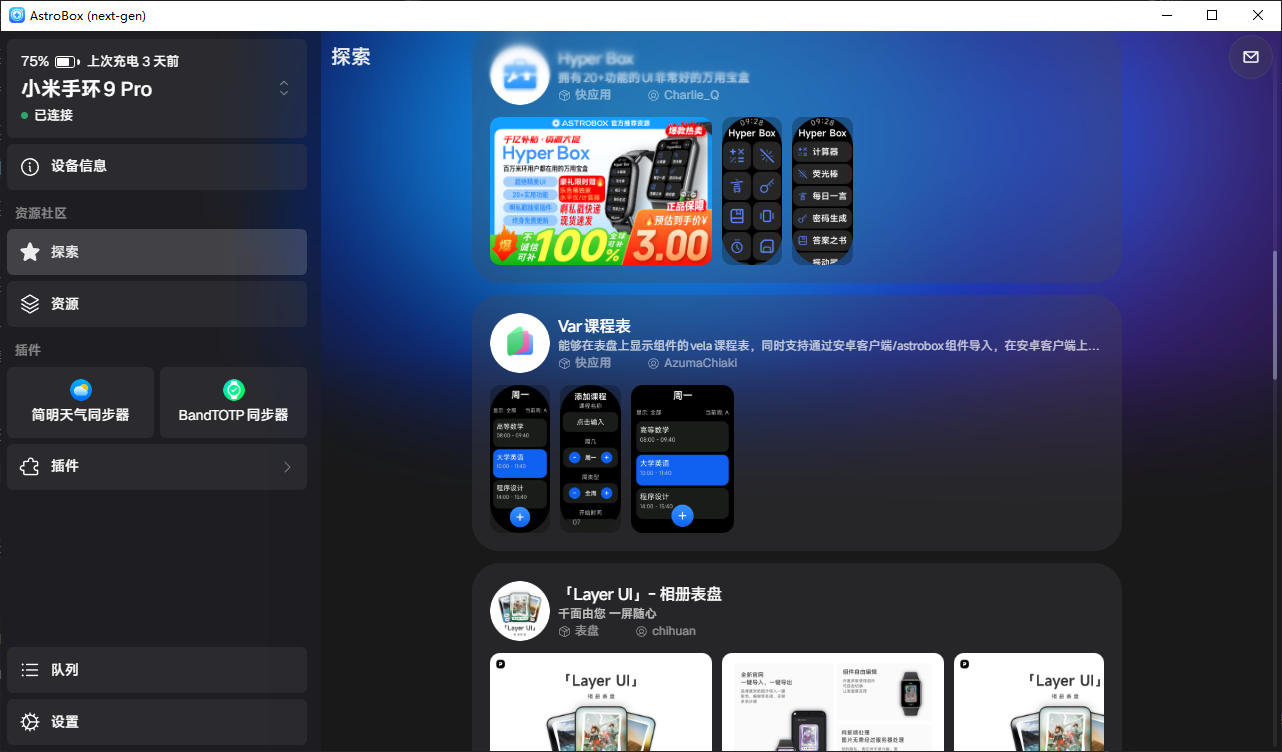Open the first narrow 周一 timetable screenshot
The image size is (1282, 752).
coord(520,459)
